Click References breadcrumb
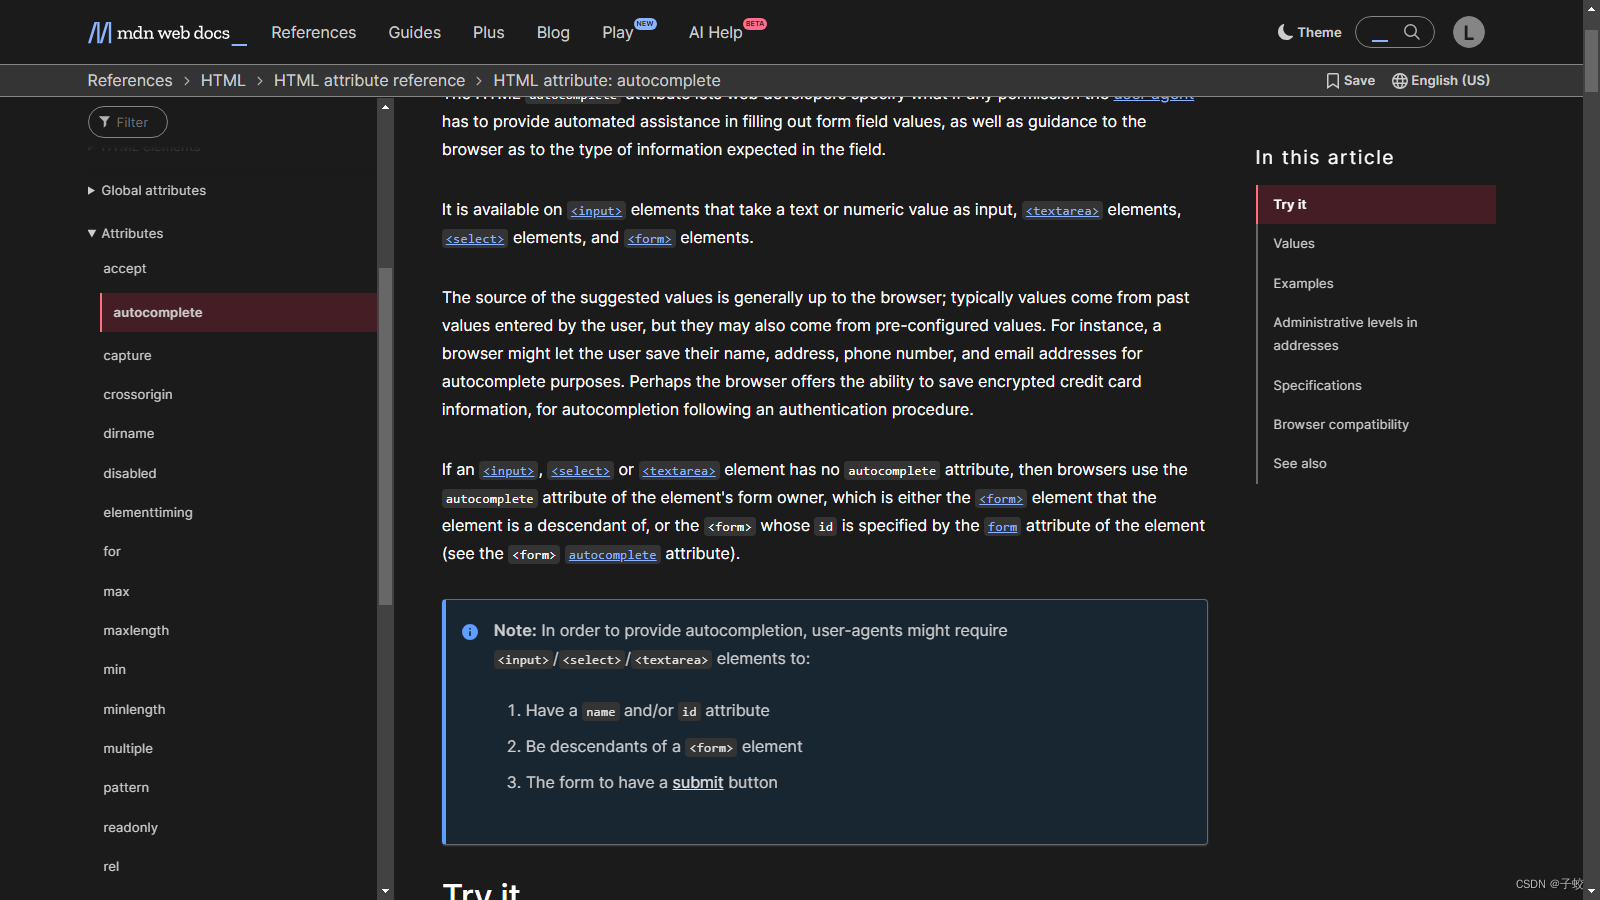Screen dimensions: 1600x900 point(130,80)
